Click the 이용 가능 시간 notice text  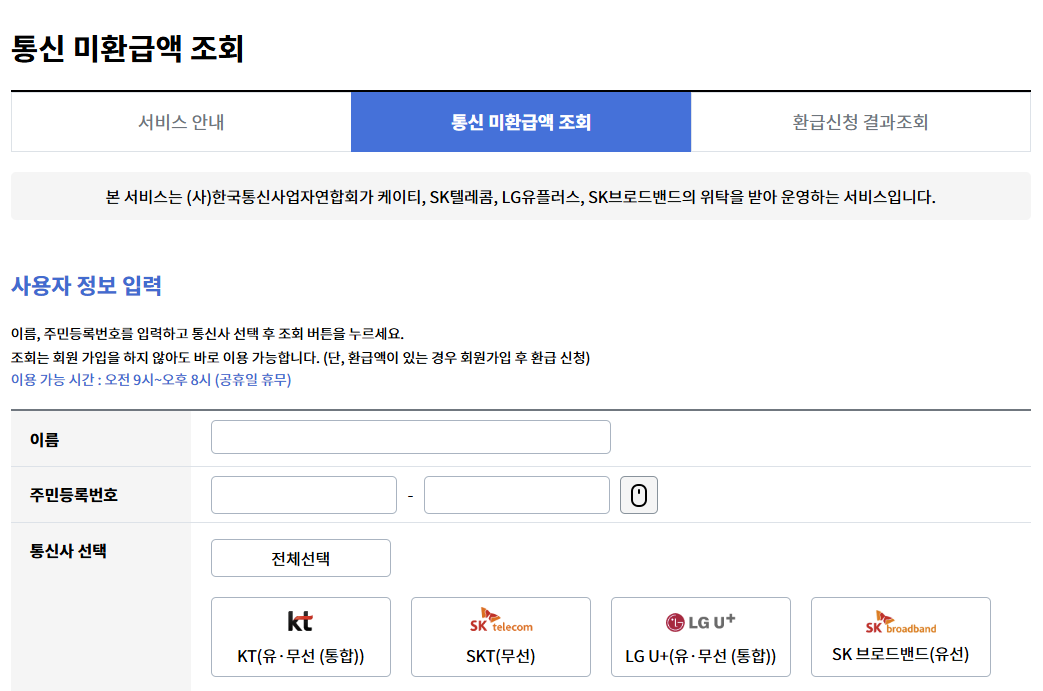tap(151, 380)
